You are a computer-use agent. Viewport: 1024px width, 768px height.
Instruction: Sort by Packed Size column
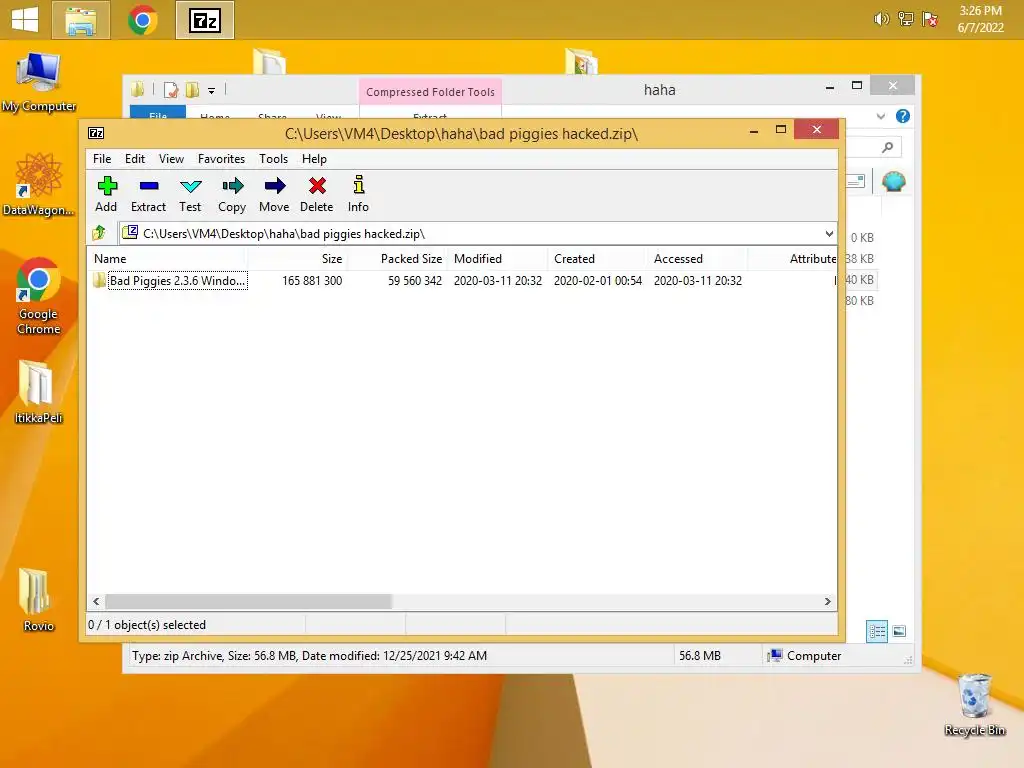point(397,259)
